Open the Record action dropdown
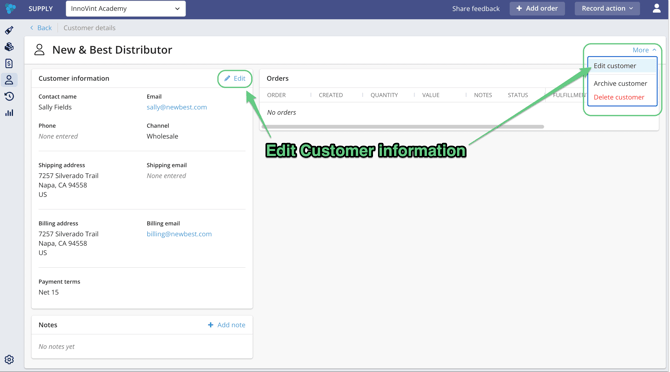The image size is (670, 372). [607, 8]
